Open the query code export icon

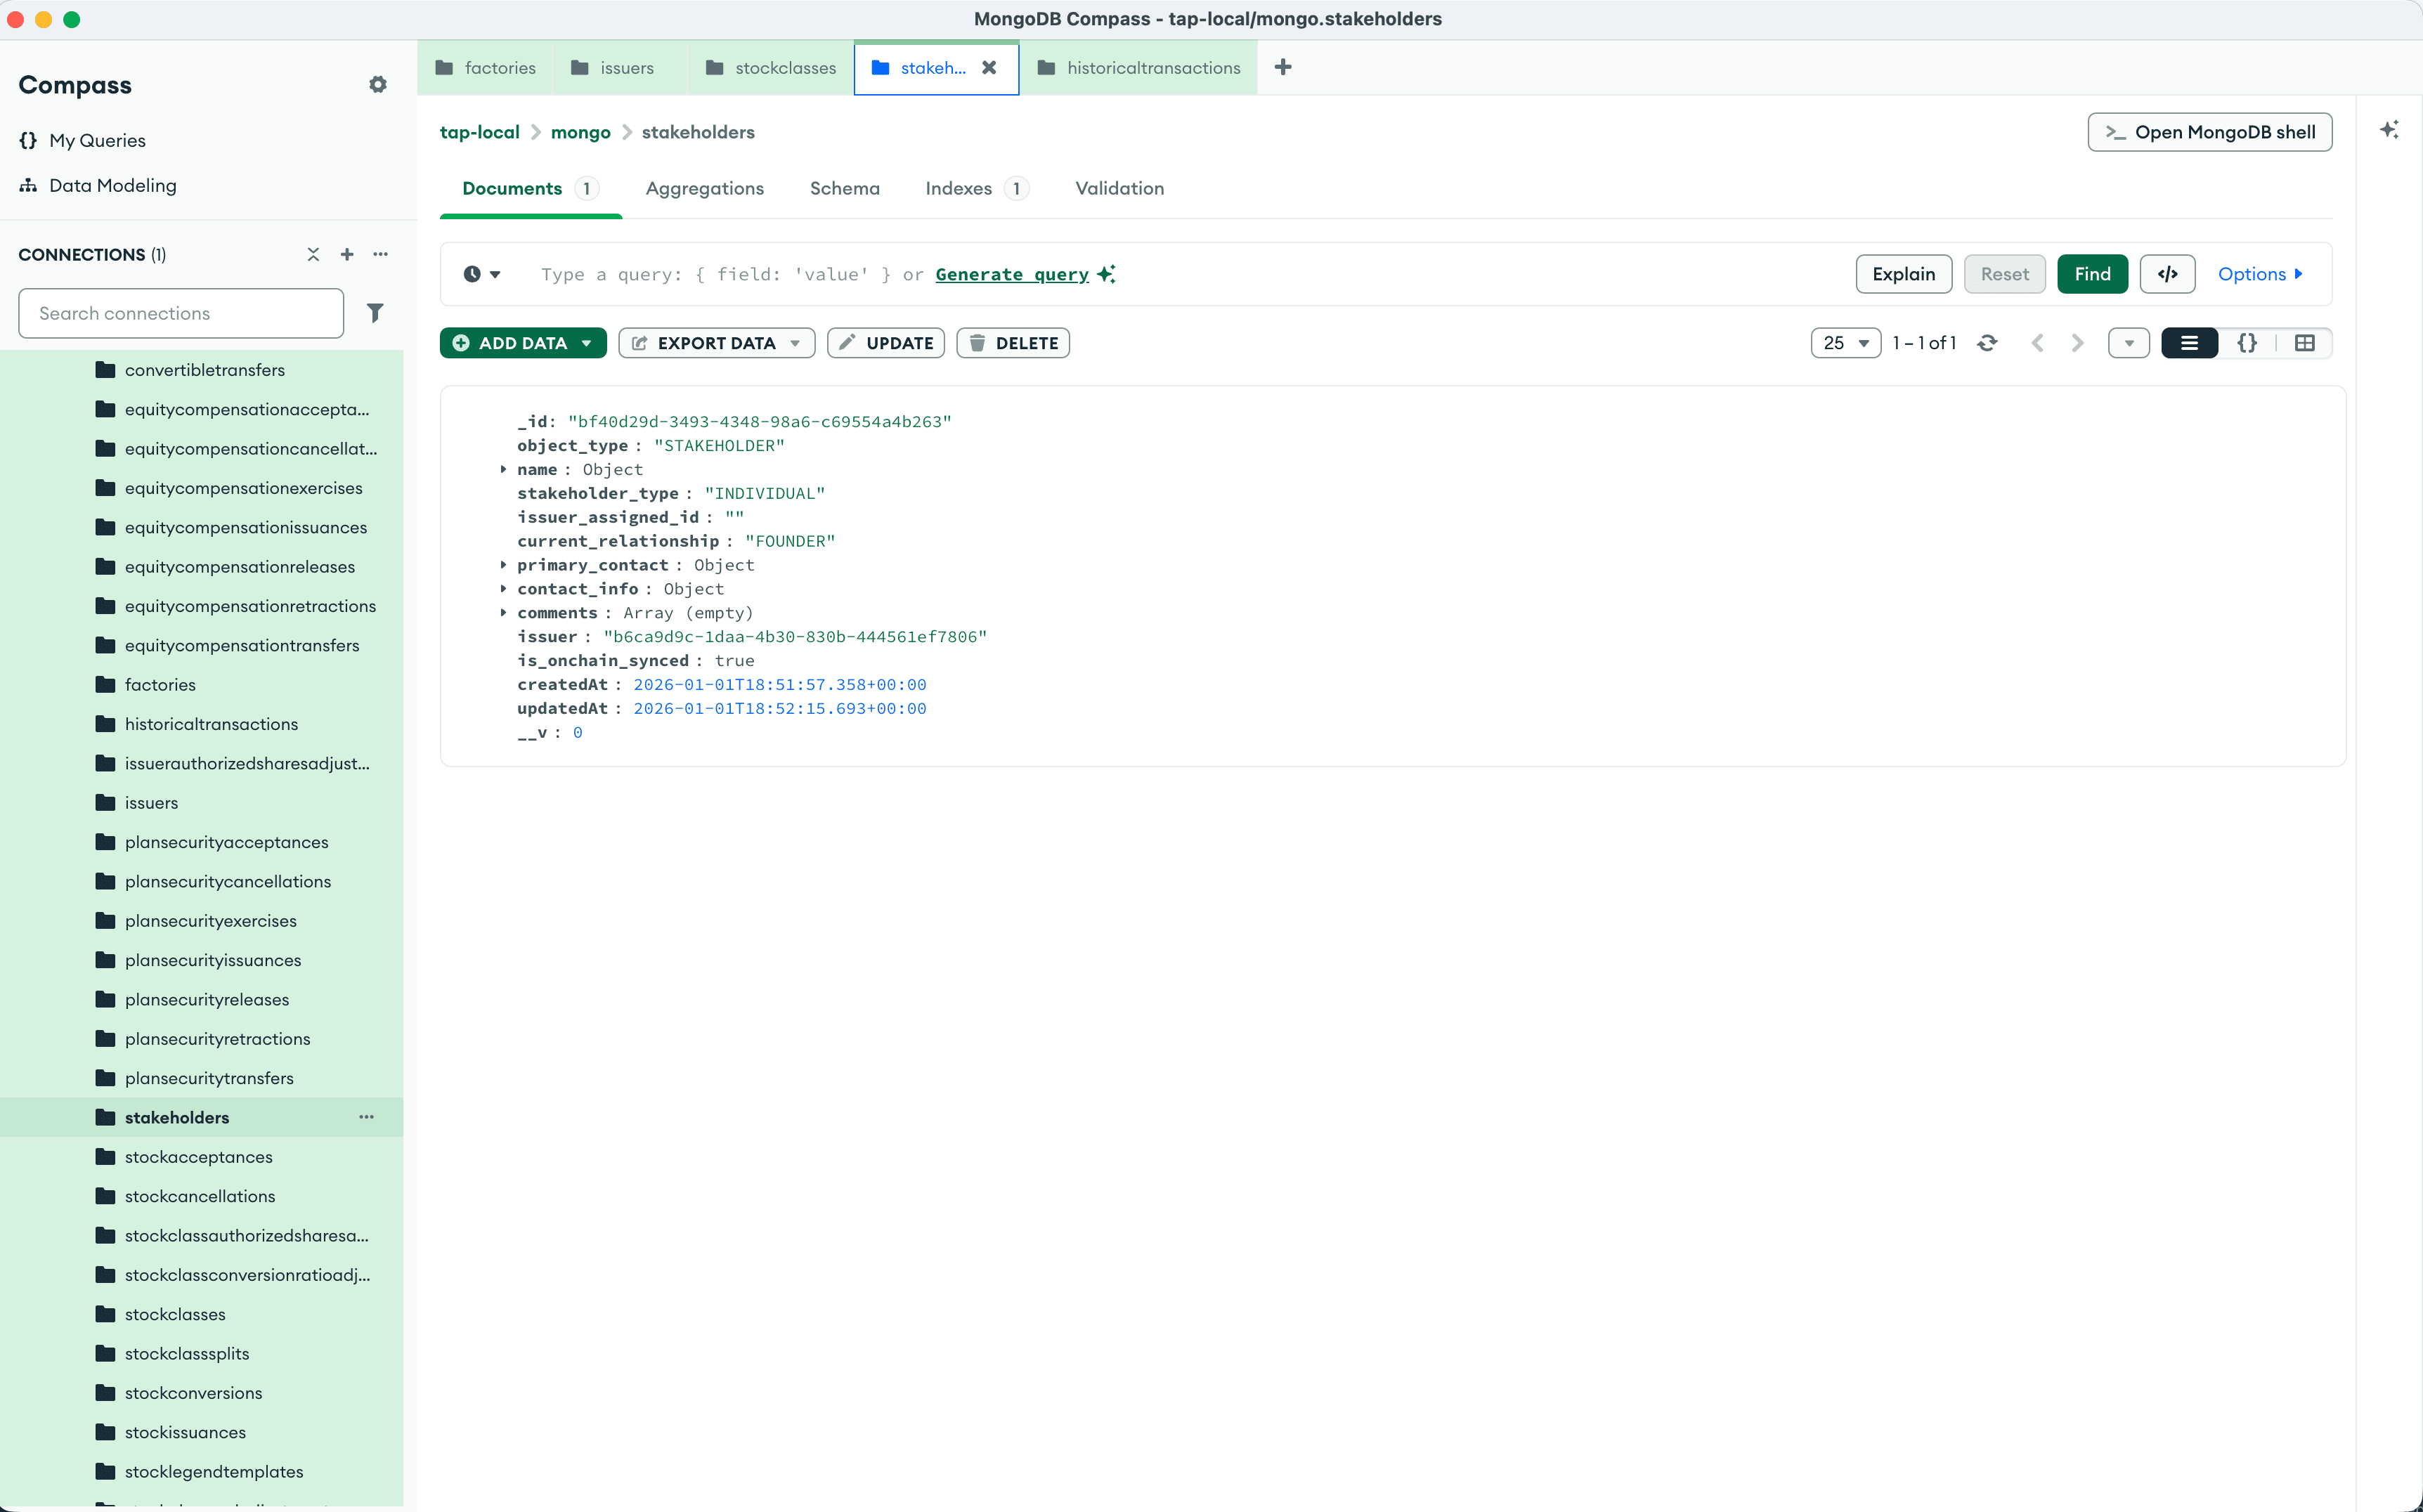tap(2167, 274)
